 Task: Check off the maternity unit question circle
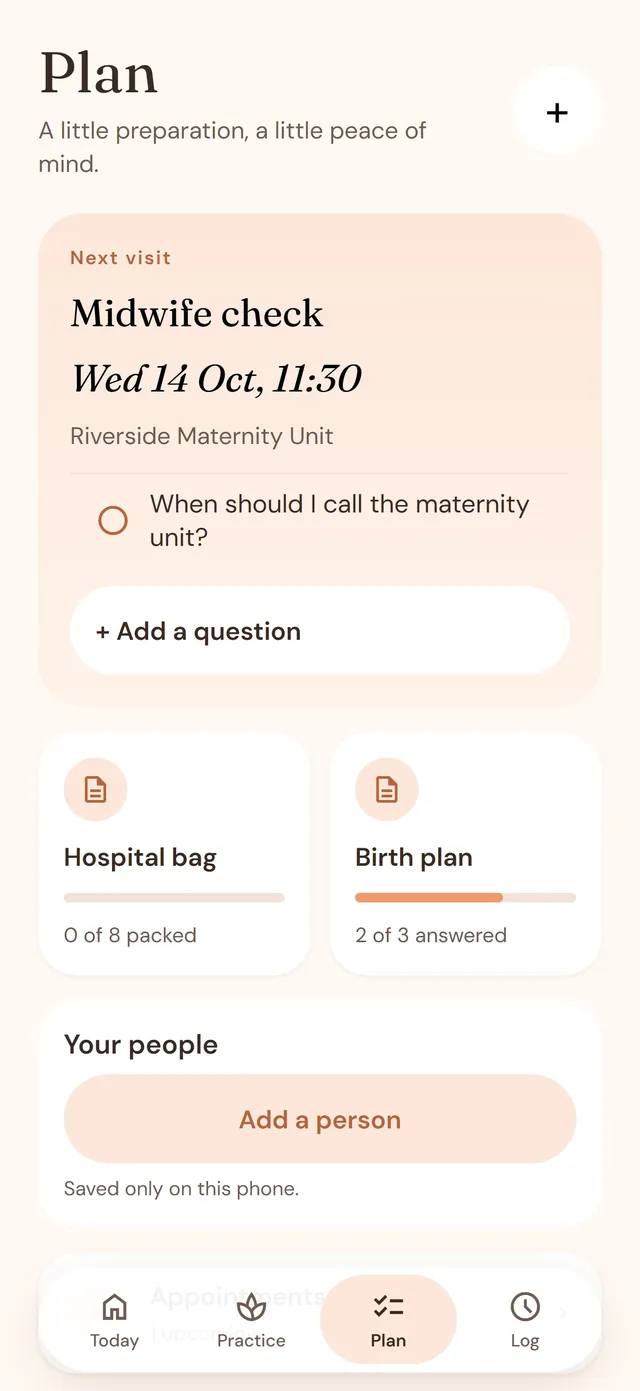point(113,520)
